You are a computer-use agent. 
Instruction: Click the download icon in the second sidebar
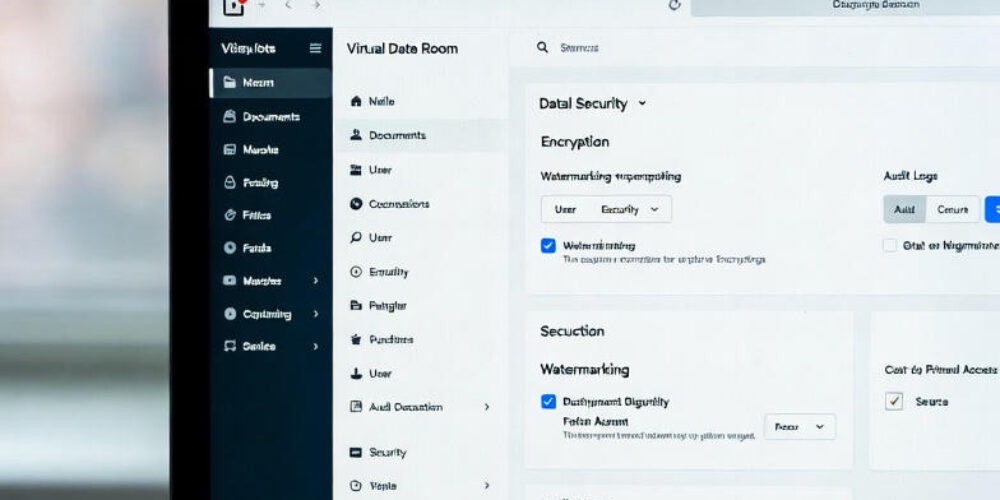point(355,373)
